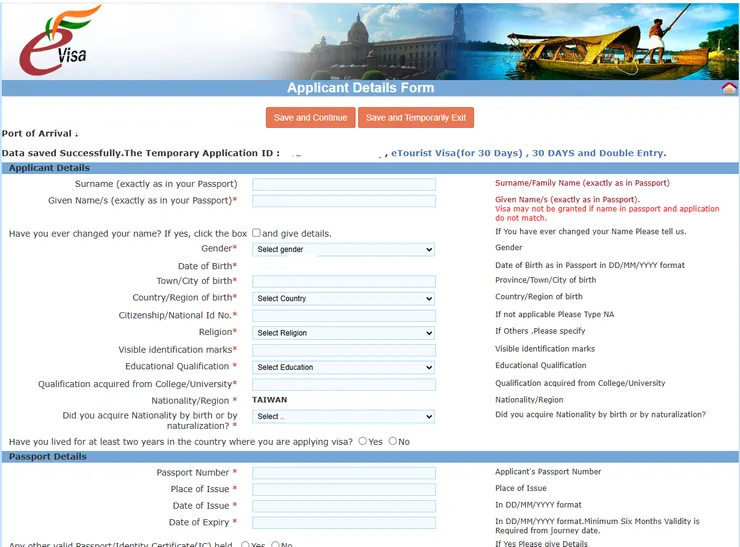Click 'Applicant Details Form' title
The image size is (740, 547).
pos(361,88)
